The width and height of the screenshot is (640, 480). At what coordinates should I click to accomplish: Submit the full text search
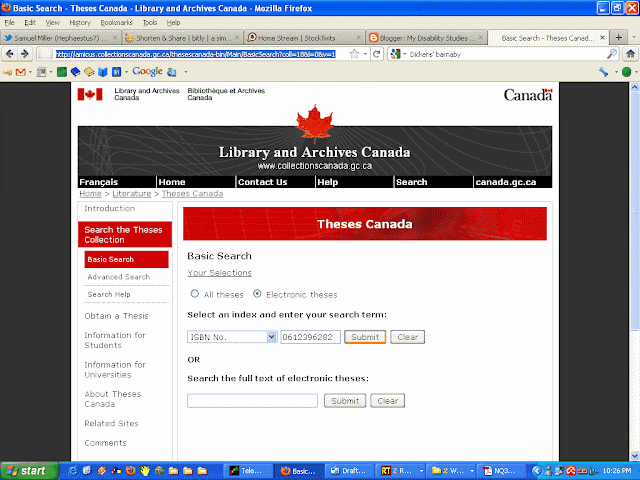pos(345,401)
